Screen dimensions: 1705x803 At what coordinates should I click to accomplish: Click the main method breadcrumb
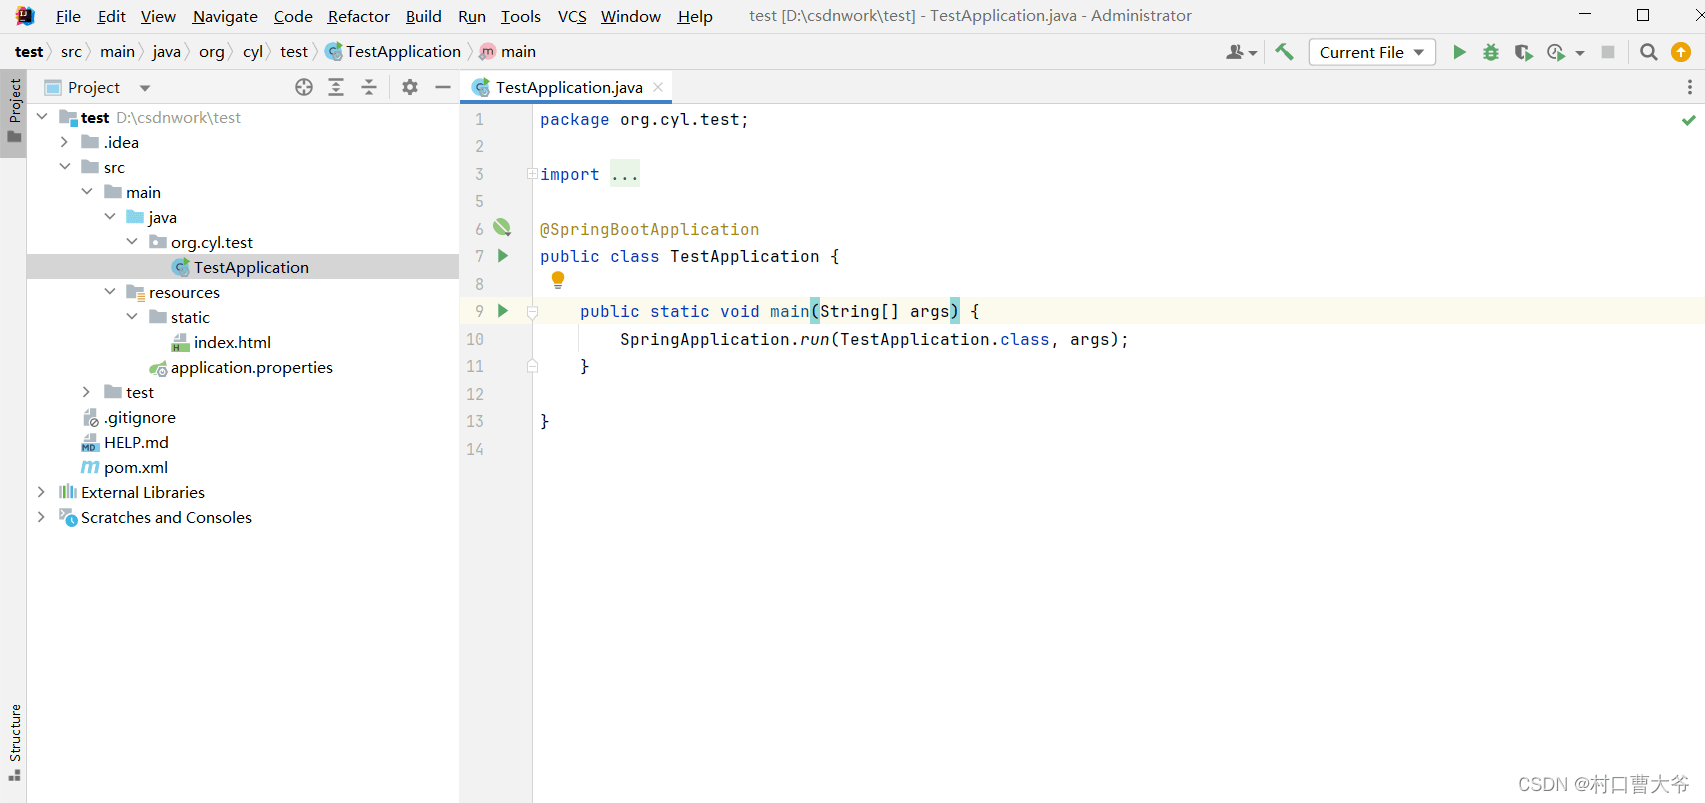(508, 52)
